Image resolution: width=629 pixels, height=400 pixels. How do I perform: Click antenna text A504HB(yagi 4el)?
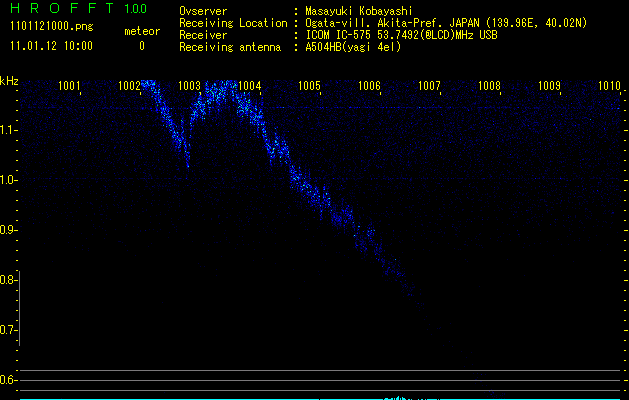[353, 47]
